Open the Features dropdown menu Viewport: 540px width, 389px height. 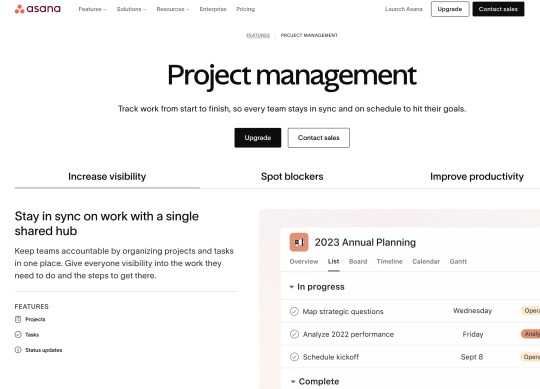point(92,9)
